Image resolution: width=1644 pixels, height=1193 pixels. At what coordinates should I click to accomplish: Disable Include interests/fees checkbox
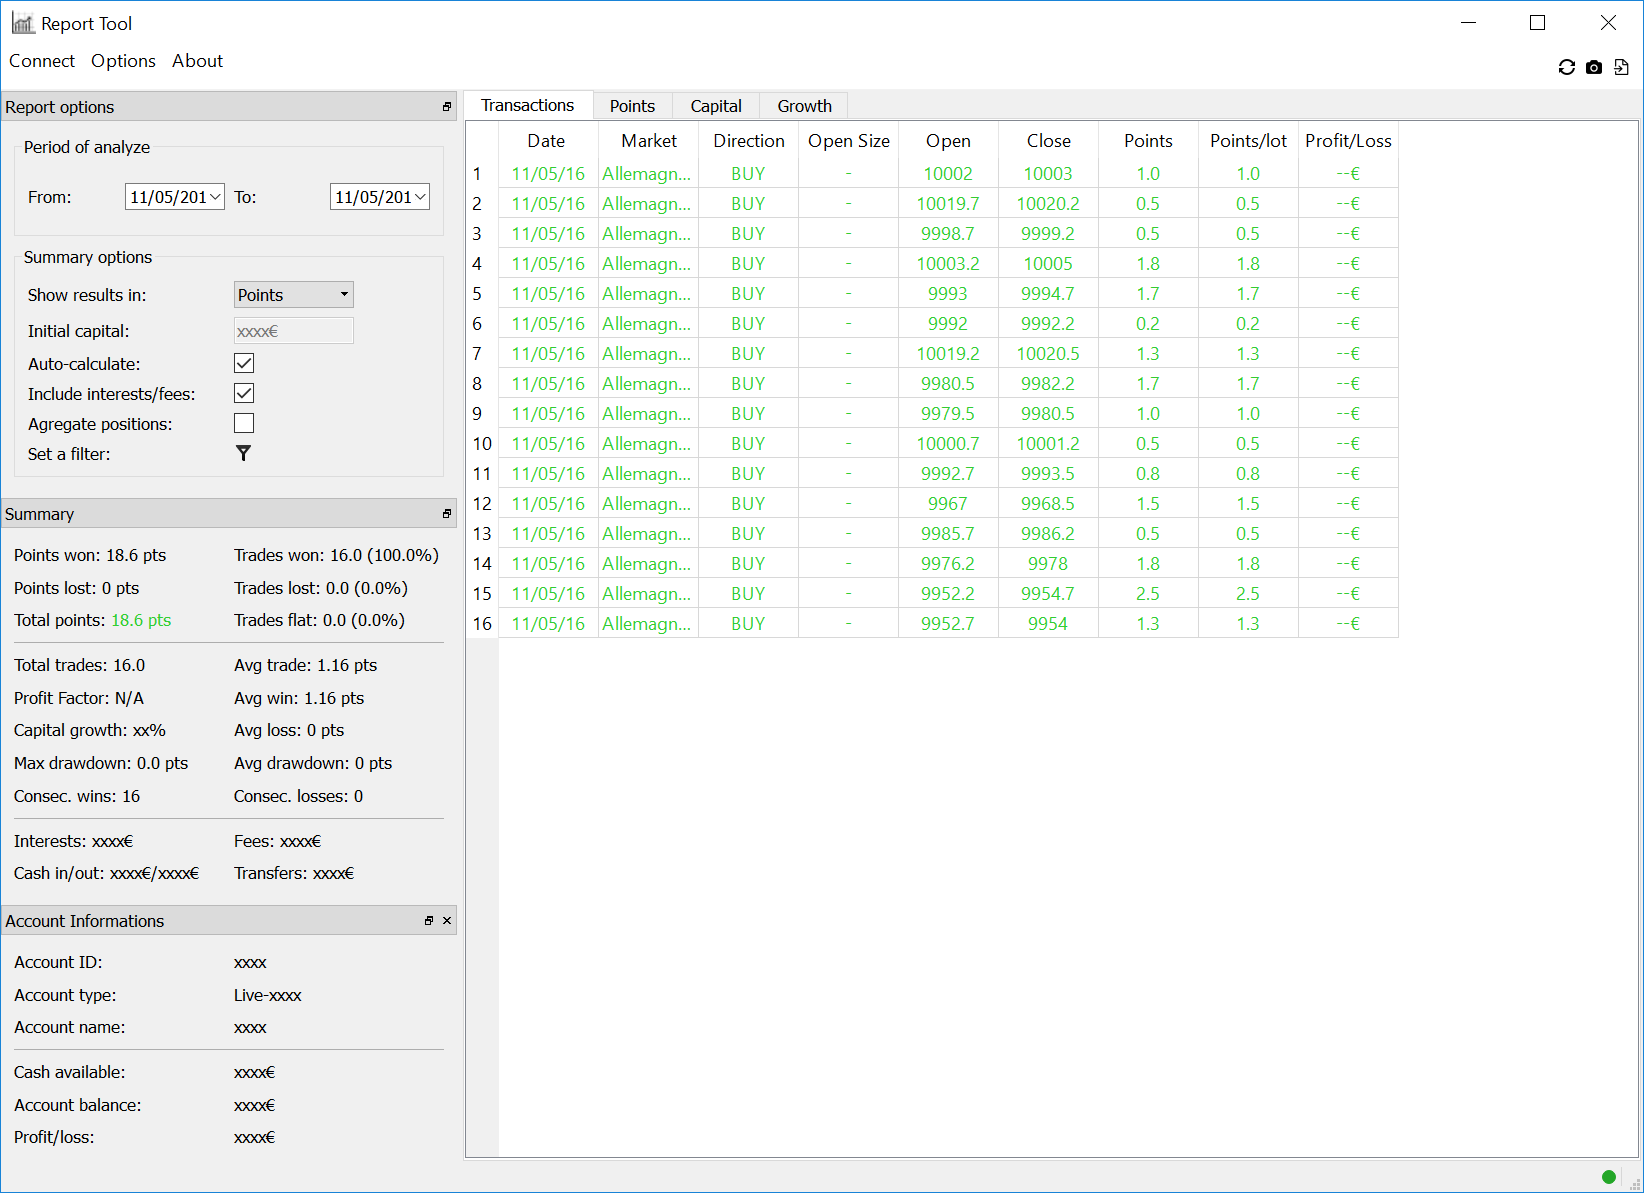pos(244,393)
